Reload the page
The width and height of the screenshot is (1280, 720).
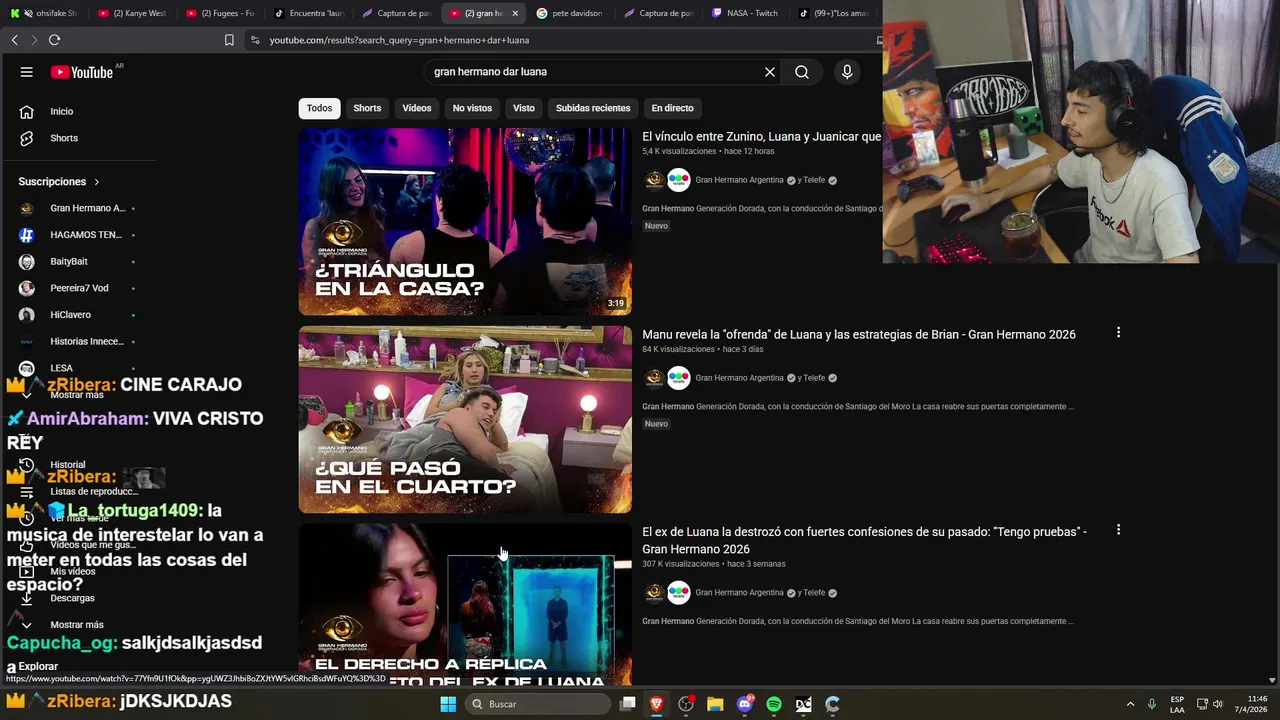click(x=54, y=40)
